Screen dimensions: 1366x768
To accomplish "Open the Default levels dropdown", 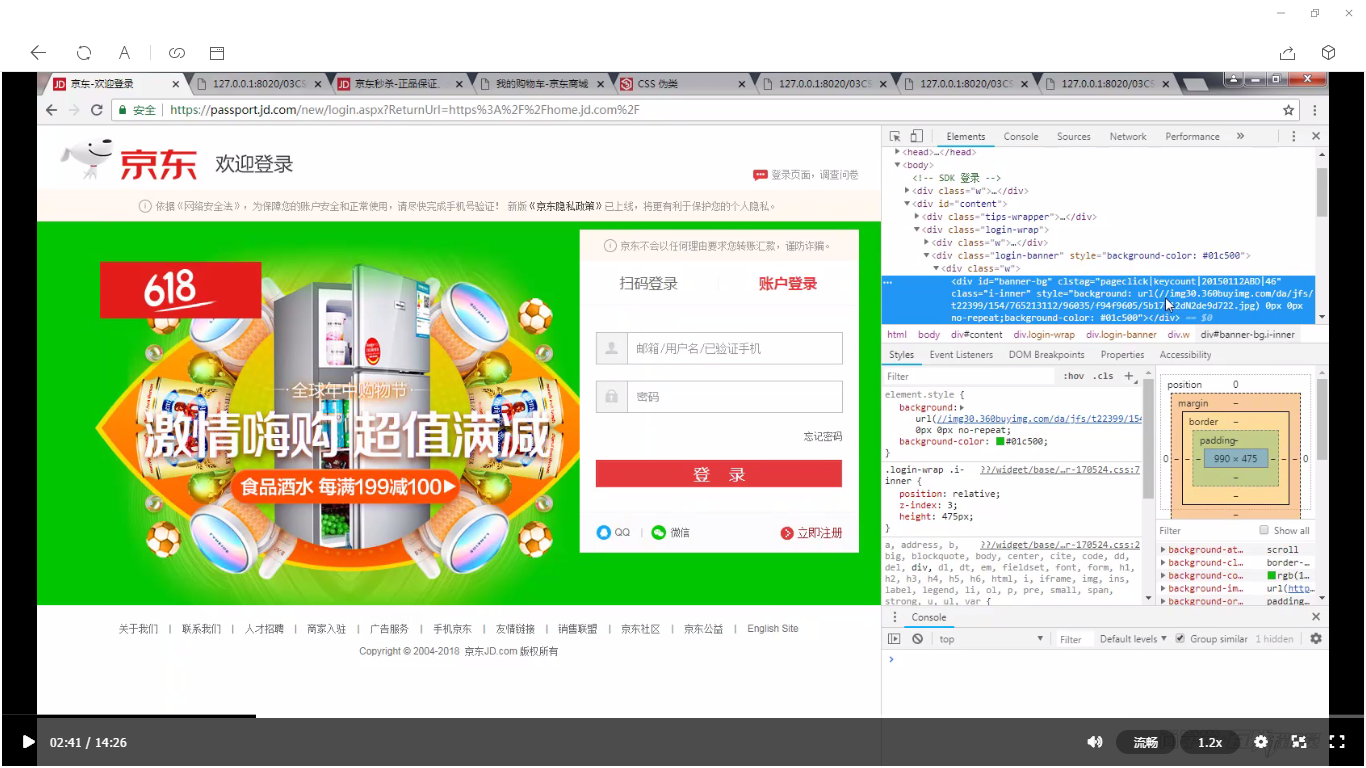I will (x=1132, y=639).
